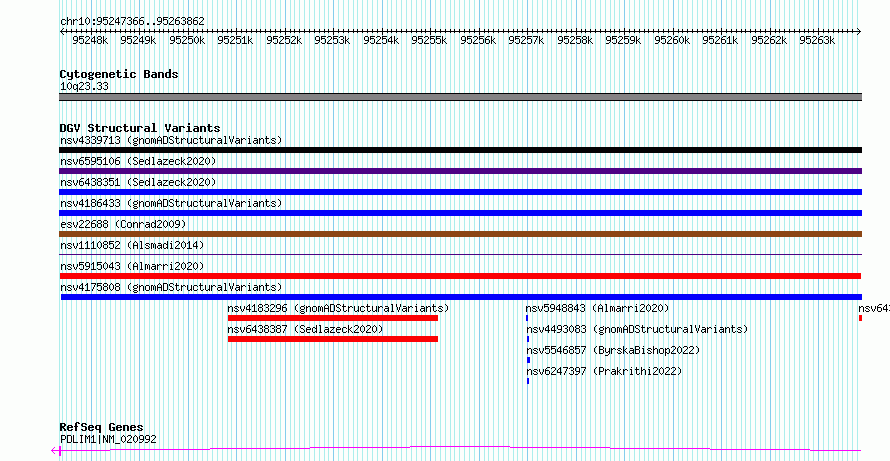Select the blue nsv4186433 variant bar
The height and width of the screenshot is (461, 890).
(x=460, y=213)
